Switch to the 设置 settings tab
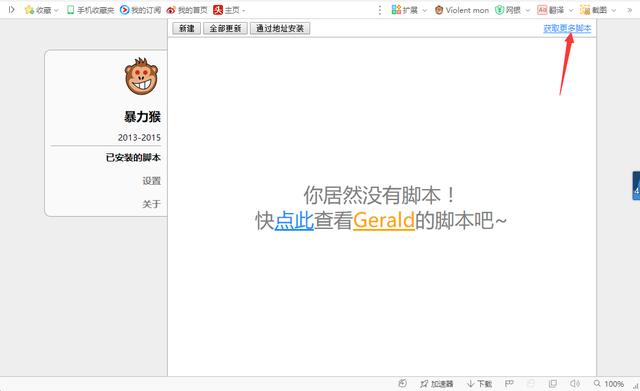The height and width of the screenshot is (391, 640). 151,181
